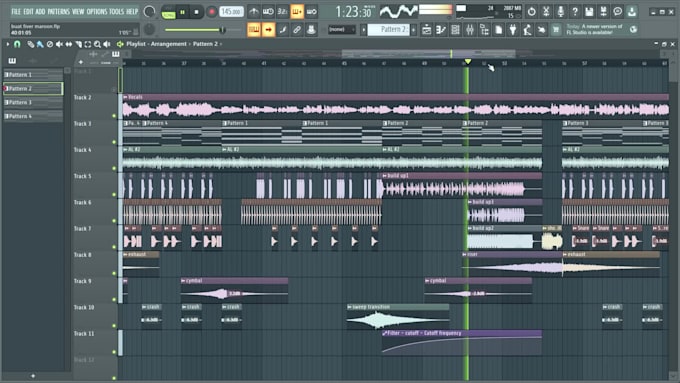This screenshot has height=383, width=680.
Task: Select the Draw pencil tool in Playlist
Action: [30, 44]
